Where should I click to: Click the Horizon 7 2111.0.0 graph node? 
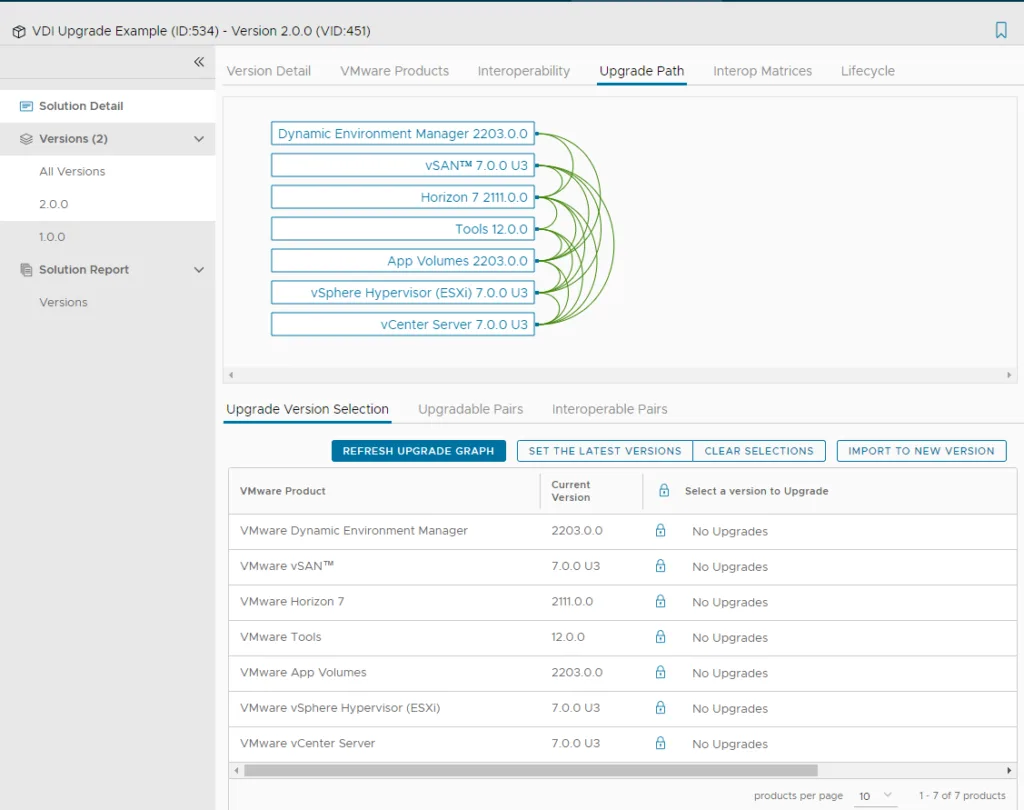coord(403,197)
